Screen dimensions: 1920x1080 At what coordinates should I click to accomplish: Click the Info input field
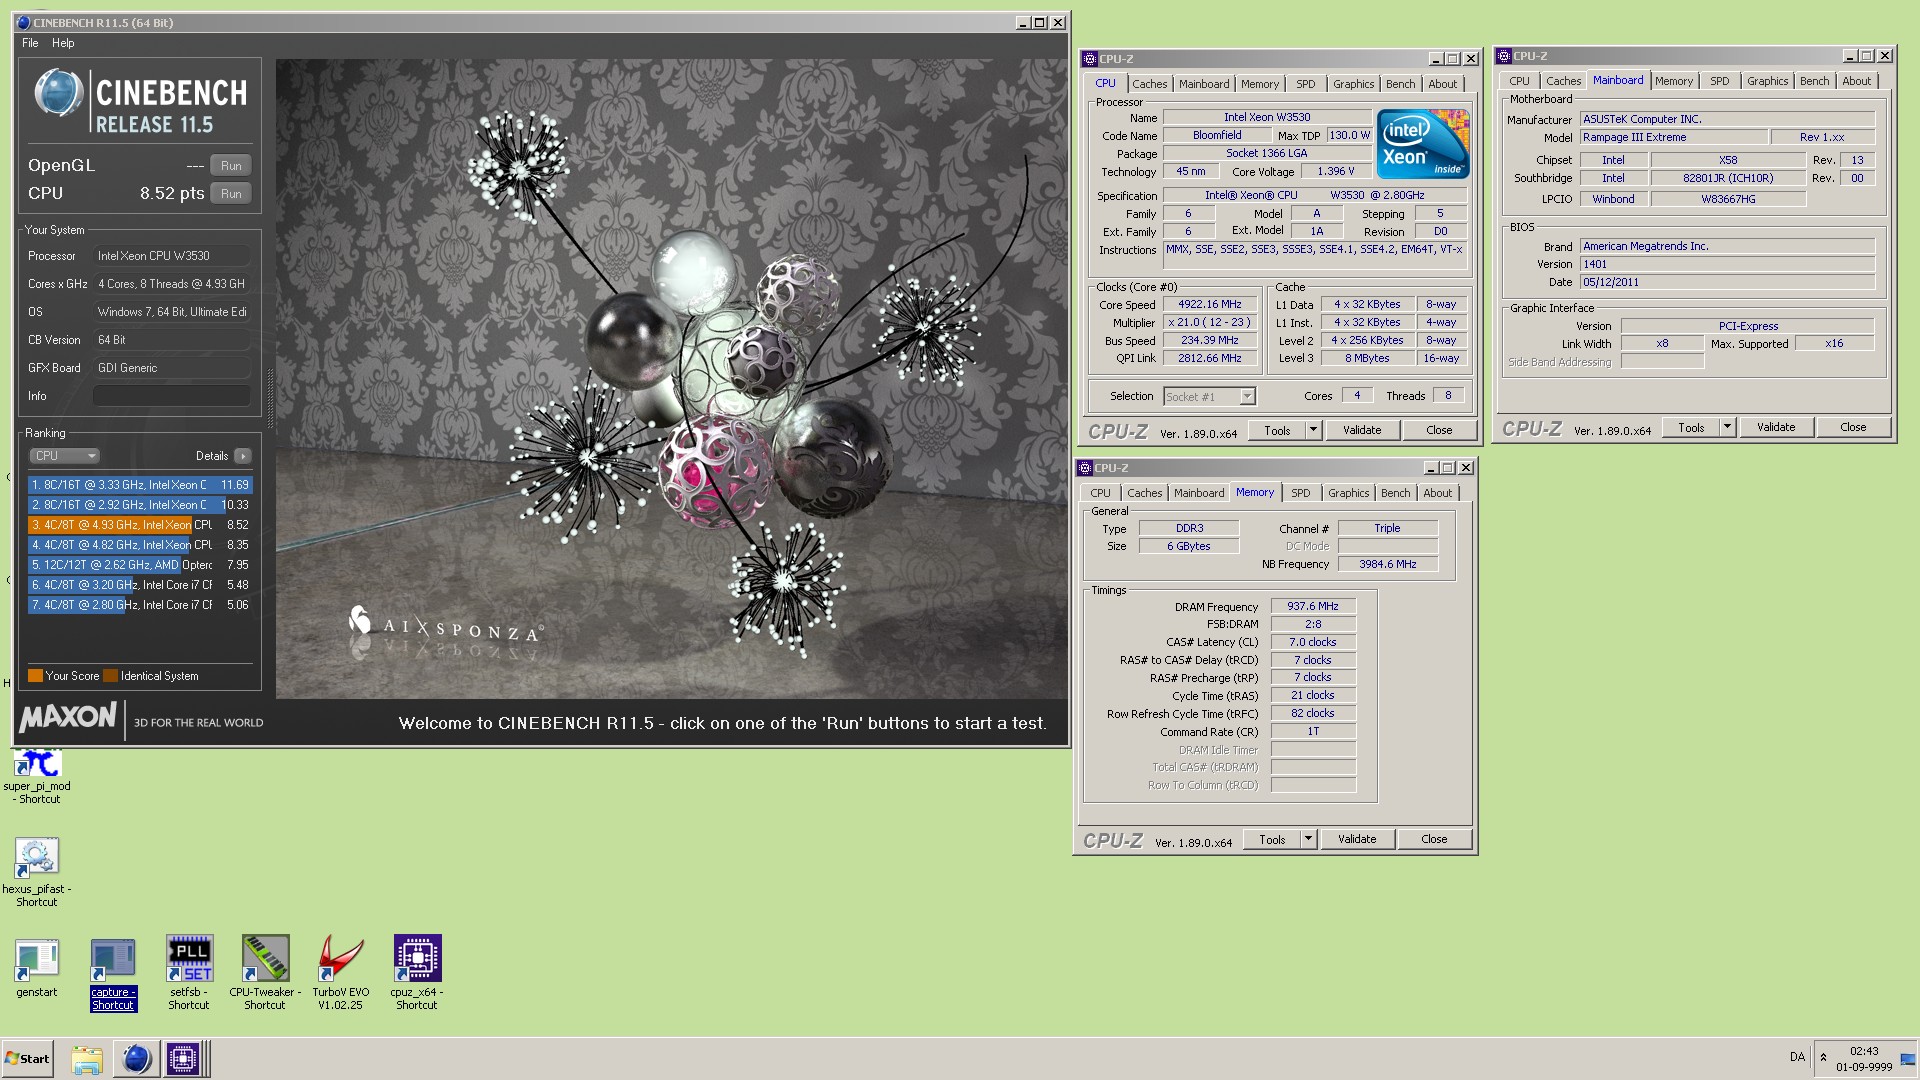(172, 396)
